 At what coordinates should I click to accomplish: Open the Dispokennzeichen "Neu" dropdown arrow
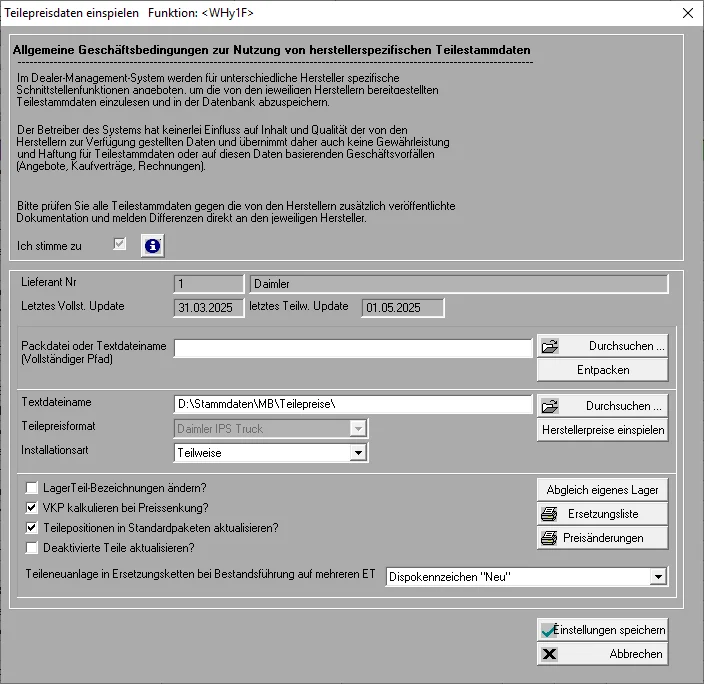[x=658, y=577]
